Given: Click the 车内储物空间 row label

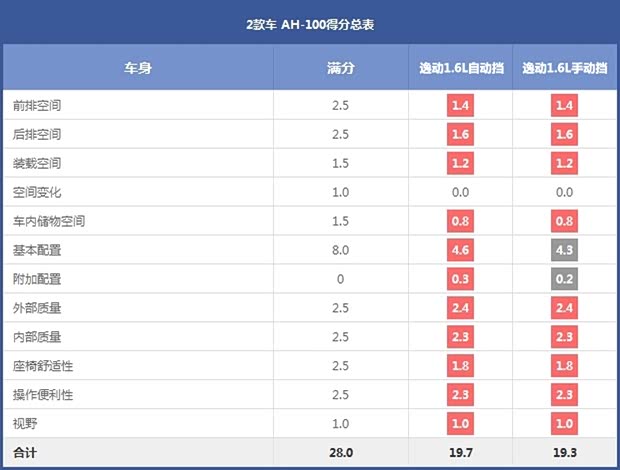Looking at the screenshot, I should [x=49, y=221].
